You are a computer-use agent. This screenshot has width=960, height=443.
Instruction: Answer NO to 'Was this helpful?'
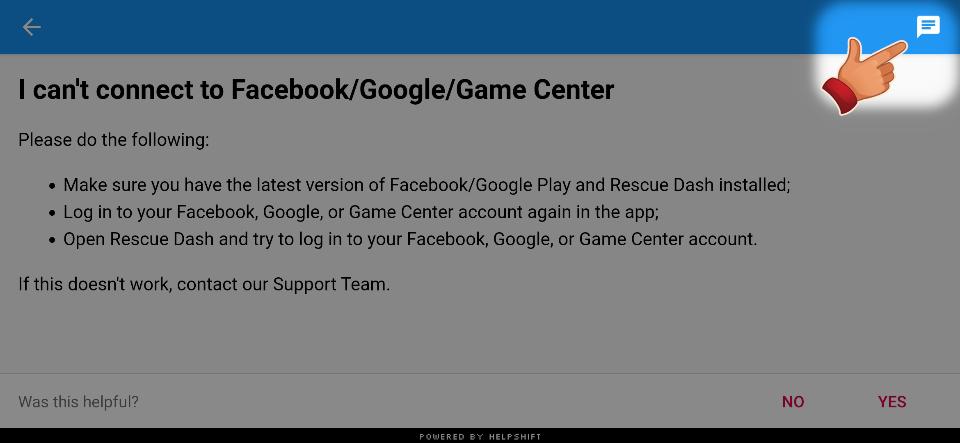pyautogui.click(x=793, y=402)
